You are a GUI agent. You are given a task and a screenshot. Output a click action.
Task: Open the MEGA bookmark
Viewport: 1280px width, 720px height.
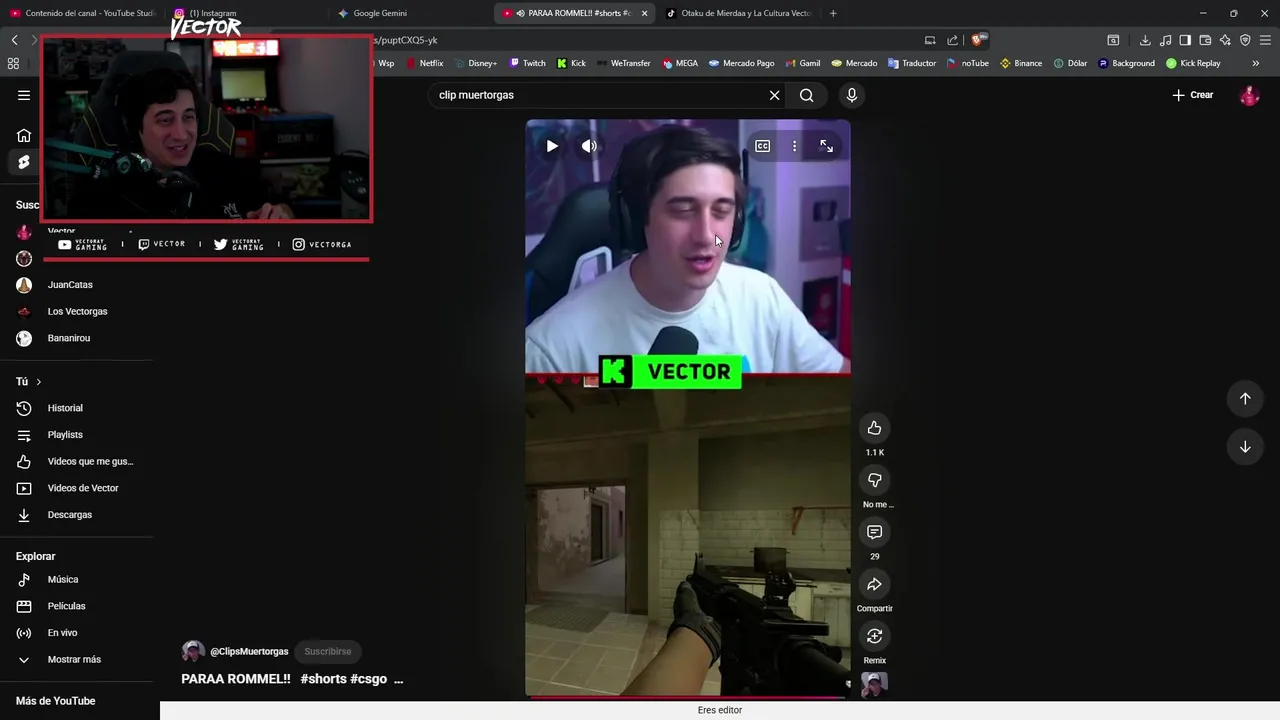pos(680,63)
